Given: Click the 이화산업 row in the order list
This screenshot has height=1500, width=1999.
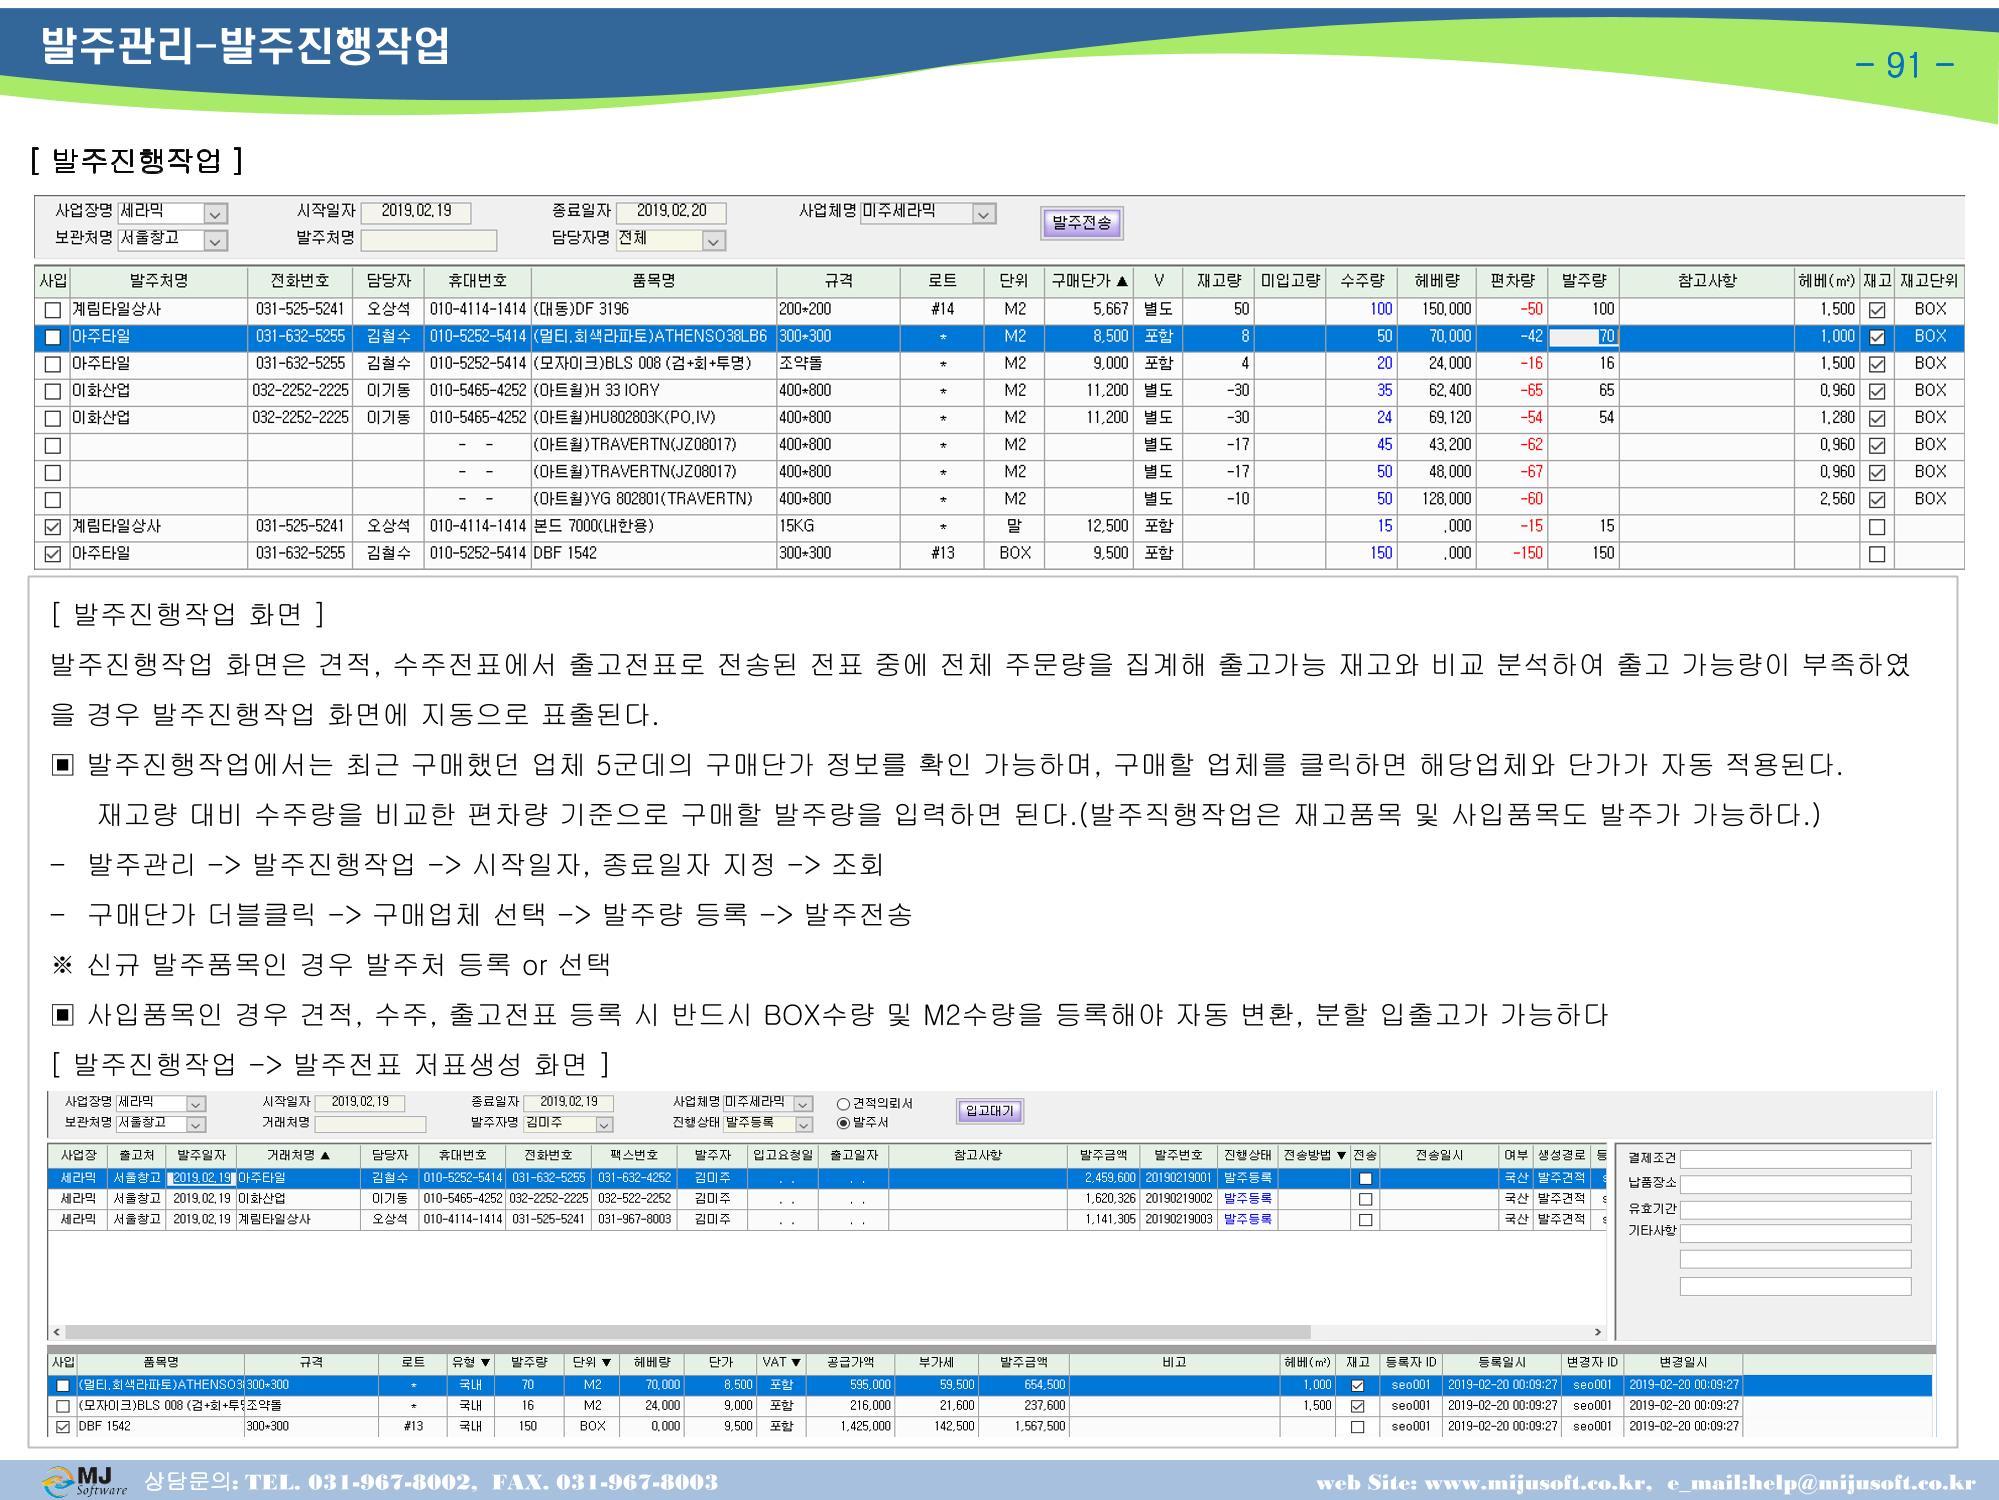Looking at the screenshot, I should [x=828, y=1199].
